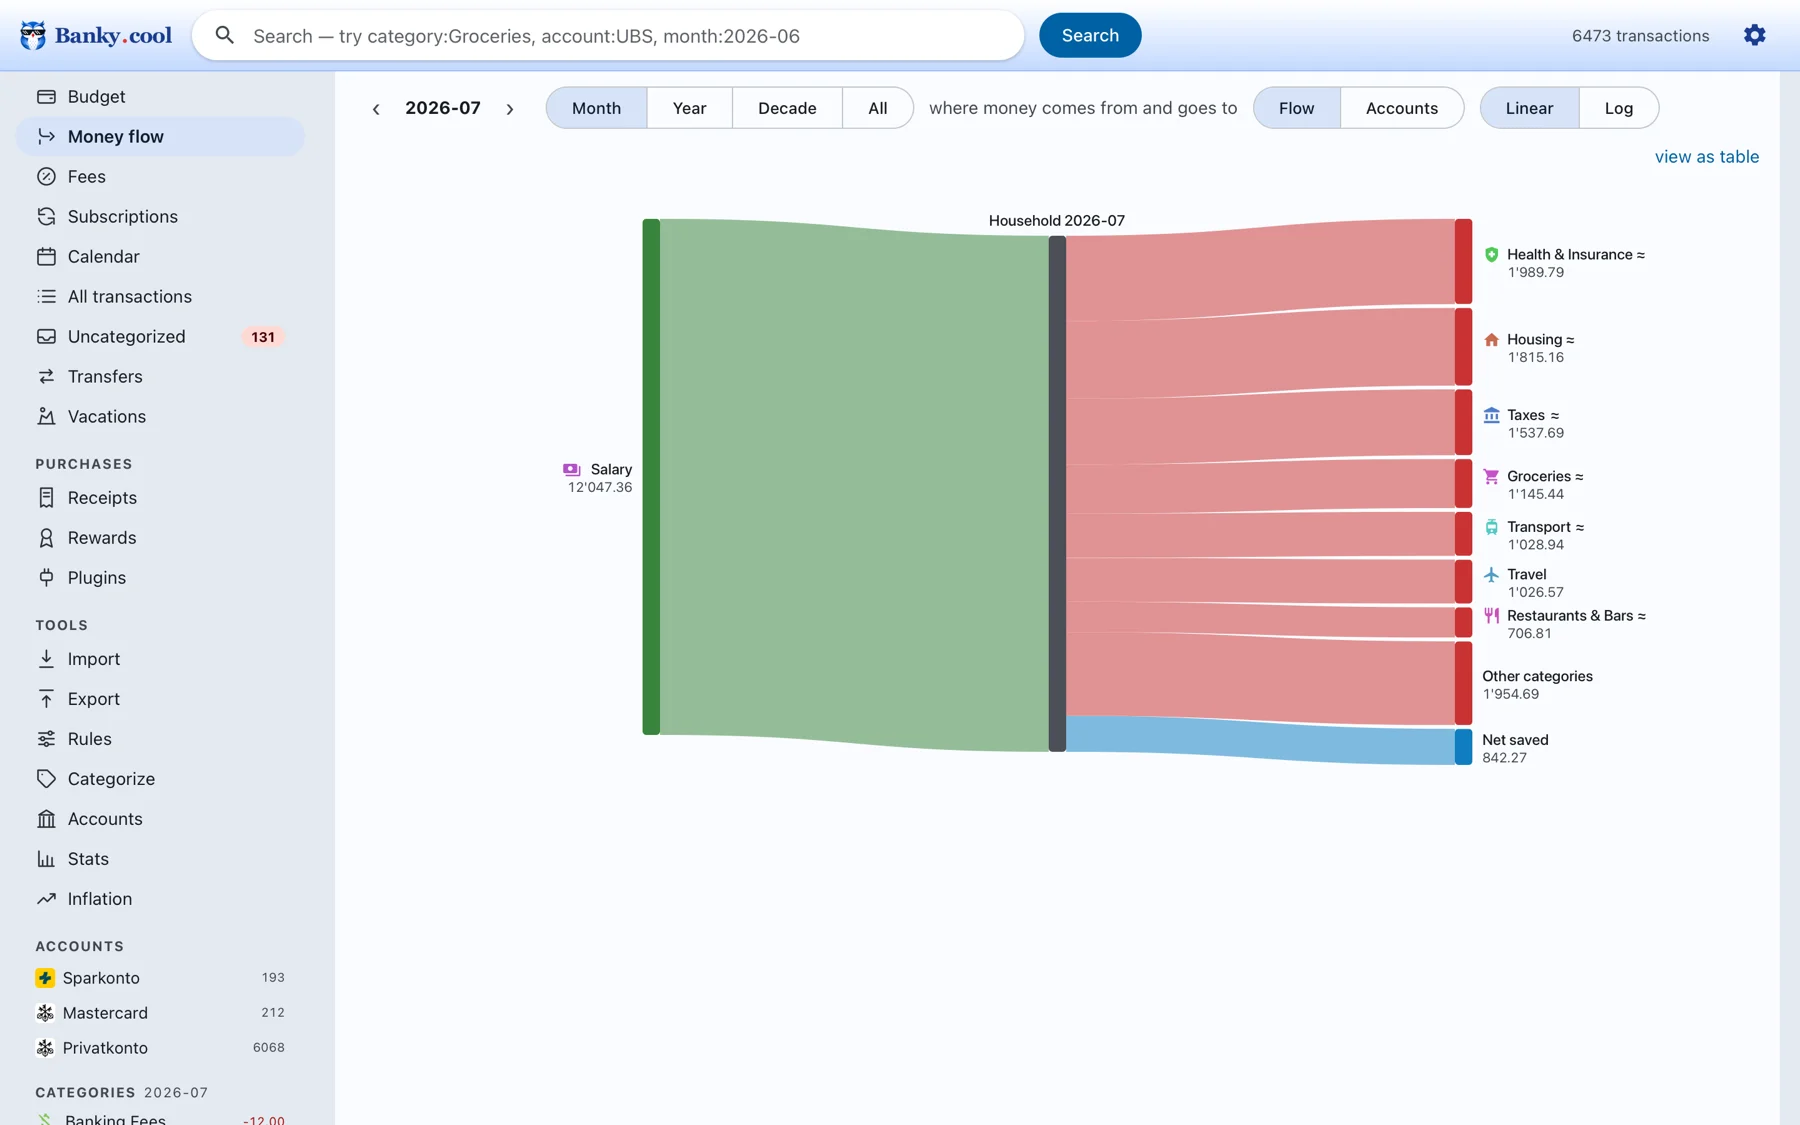Viewport: 1800px width, 1125px height.
Task: Click the Fees sidebar icon
Action: (x=46, y=176)
